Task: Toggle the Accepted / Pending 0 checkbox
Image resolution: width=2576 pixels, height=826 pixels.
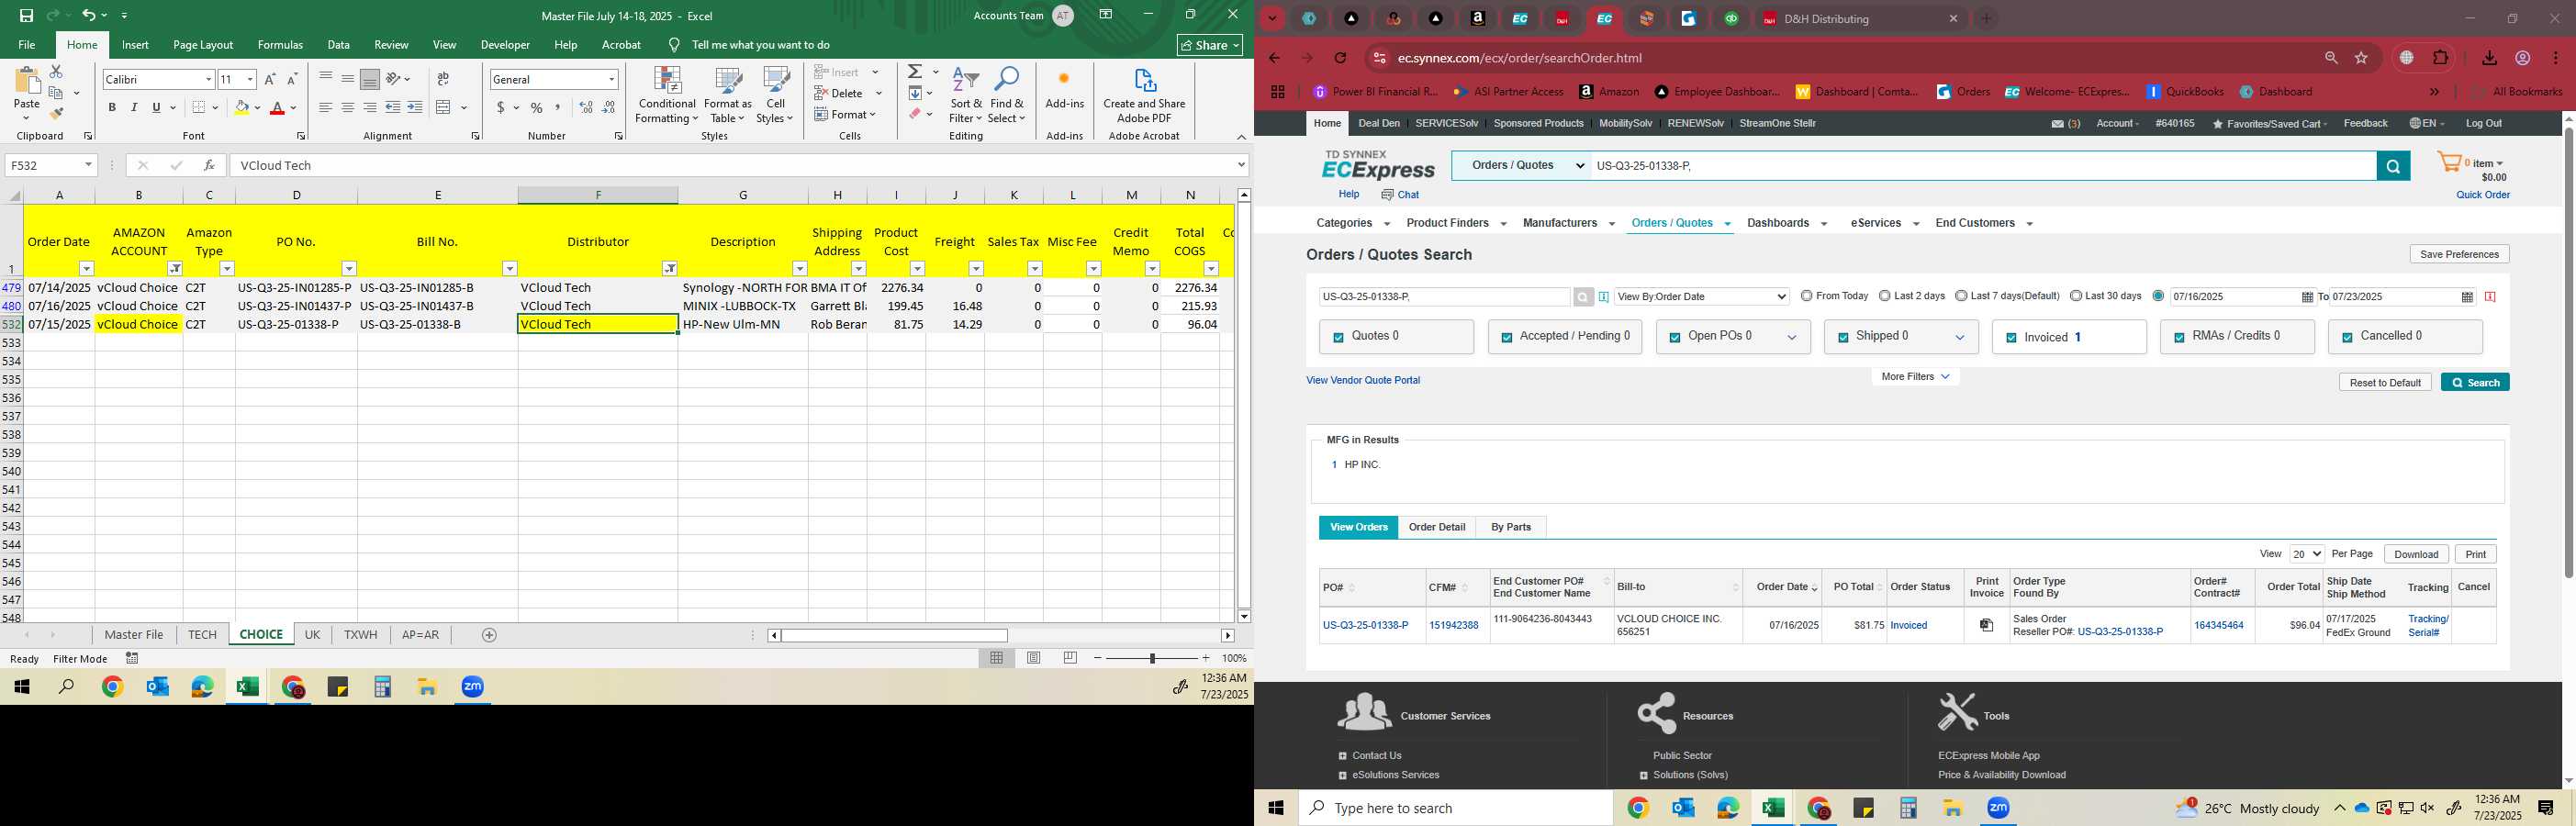Action: [x=1506, y=338]
